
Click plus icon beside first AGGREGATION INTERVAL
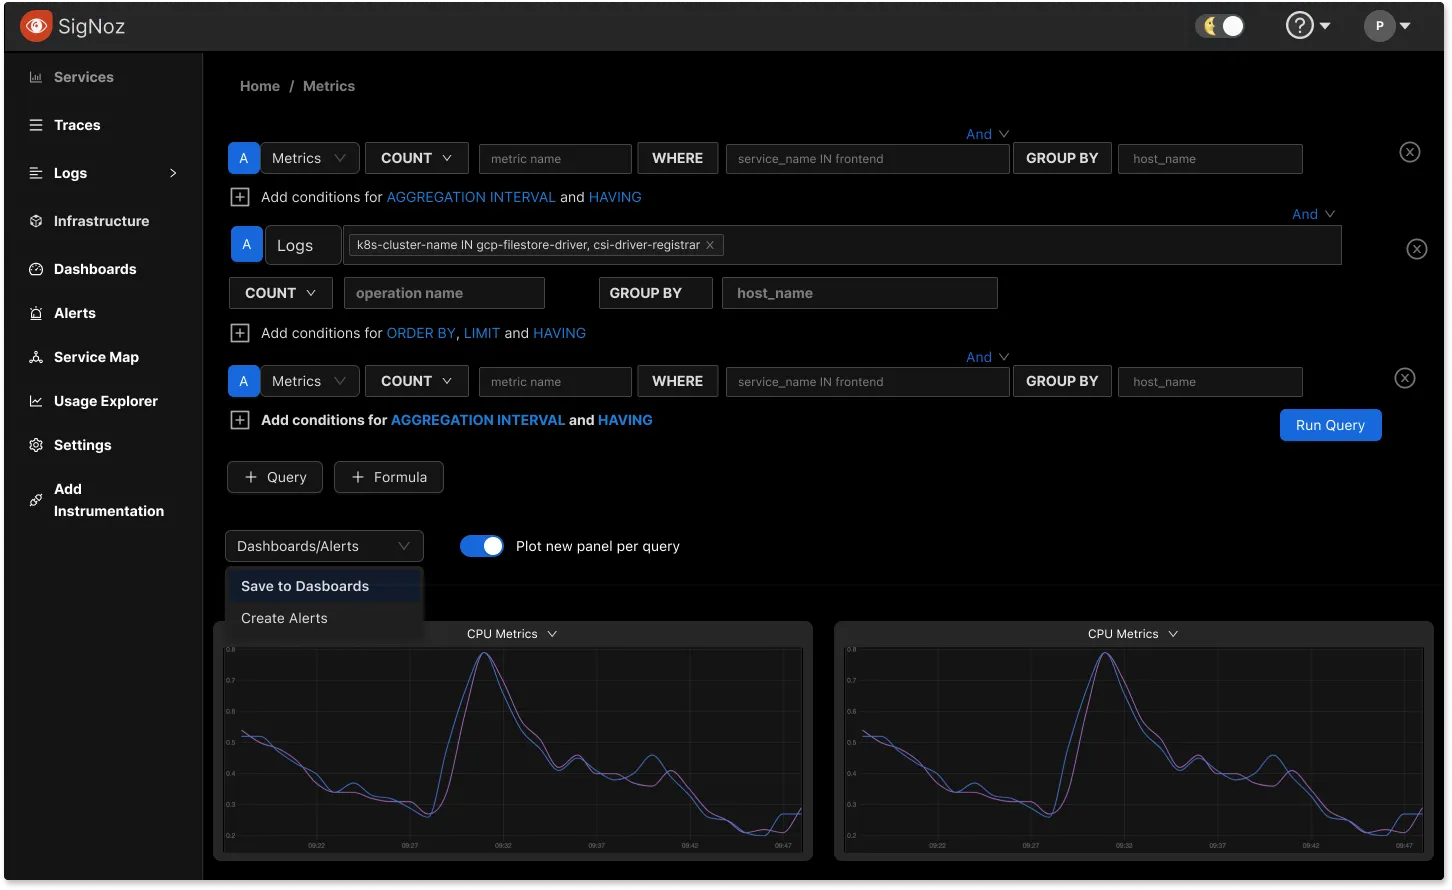240,197
